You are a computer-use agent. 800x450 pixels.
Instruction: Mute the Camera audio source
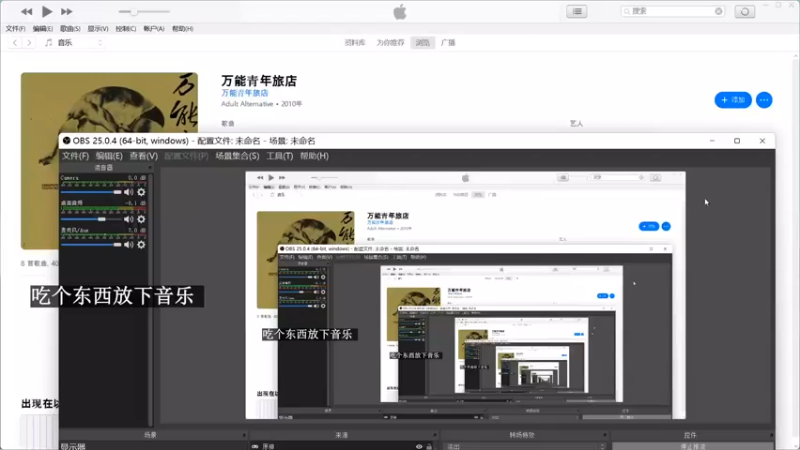pos(128,192)
